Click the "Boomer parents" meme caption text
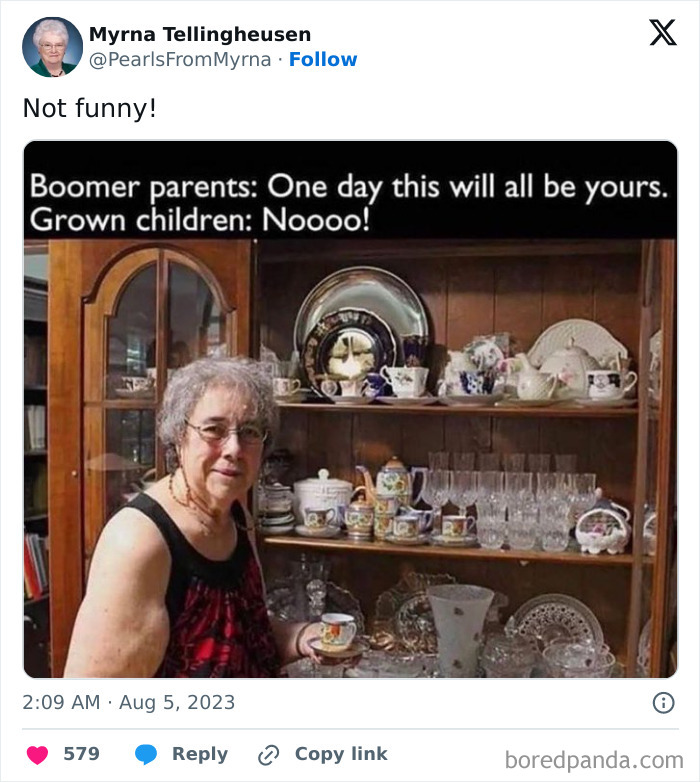Viewport: 700px width, 782px height. coord(348,202)
